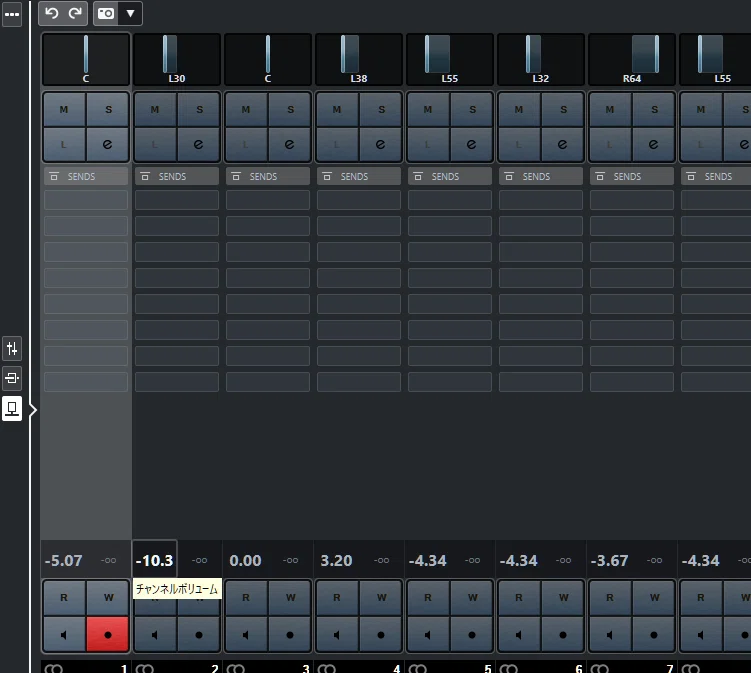Open channel 3 edit settings (e) button
Image resolution: width=751 pixels, height=673 pixels.
coord(290,144)
